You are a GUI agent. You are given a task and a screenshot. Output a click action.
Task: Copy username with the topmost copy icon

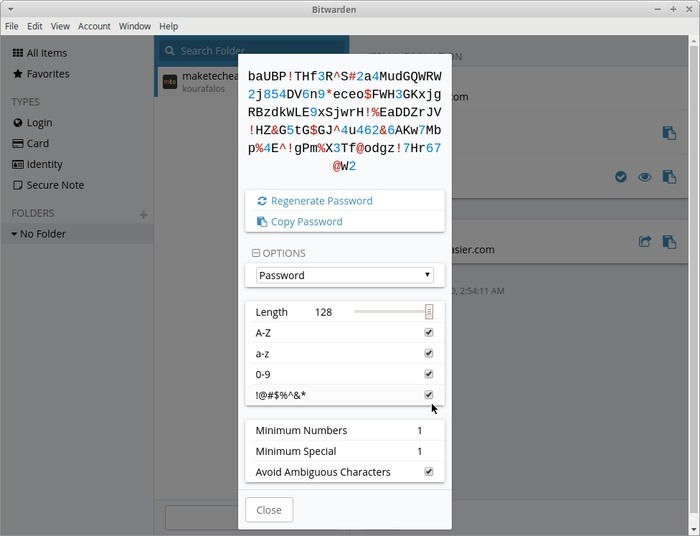669,133
